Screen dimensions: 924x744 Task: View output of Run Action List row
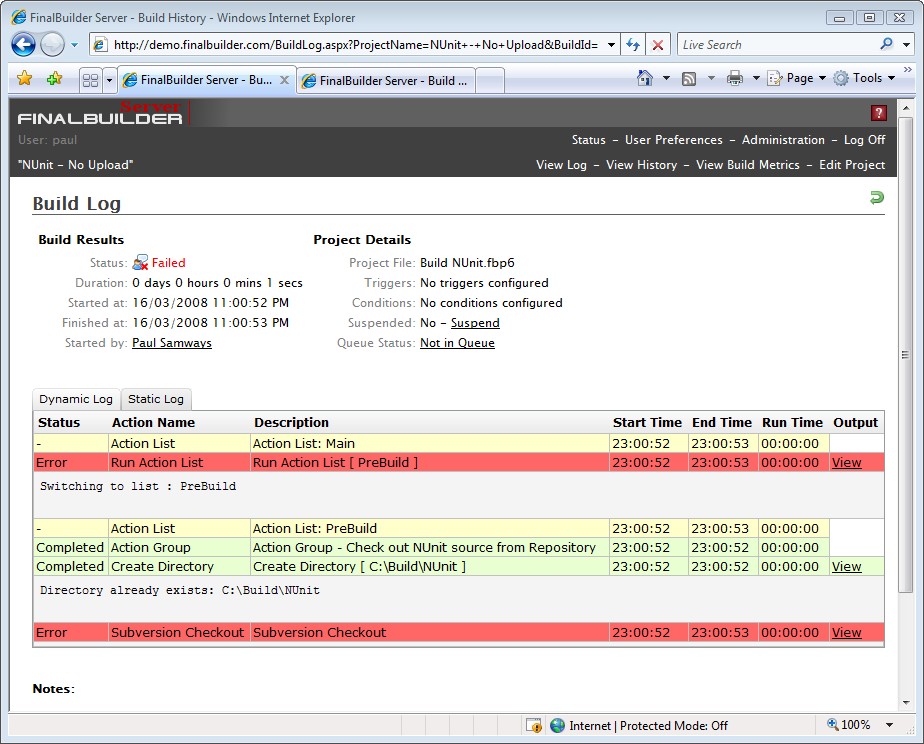(846, 462)
